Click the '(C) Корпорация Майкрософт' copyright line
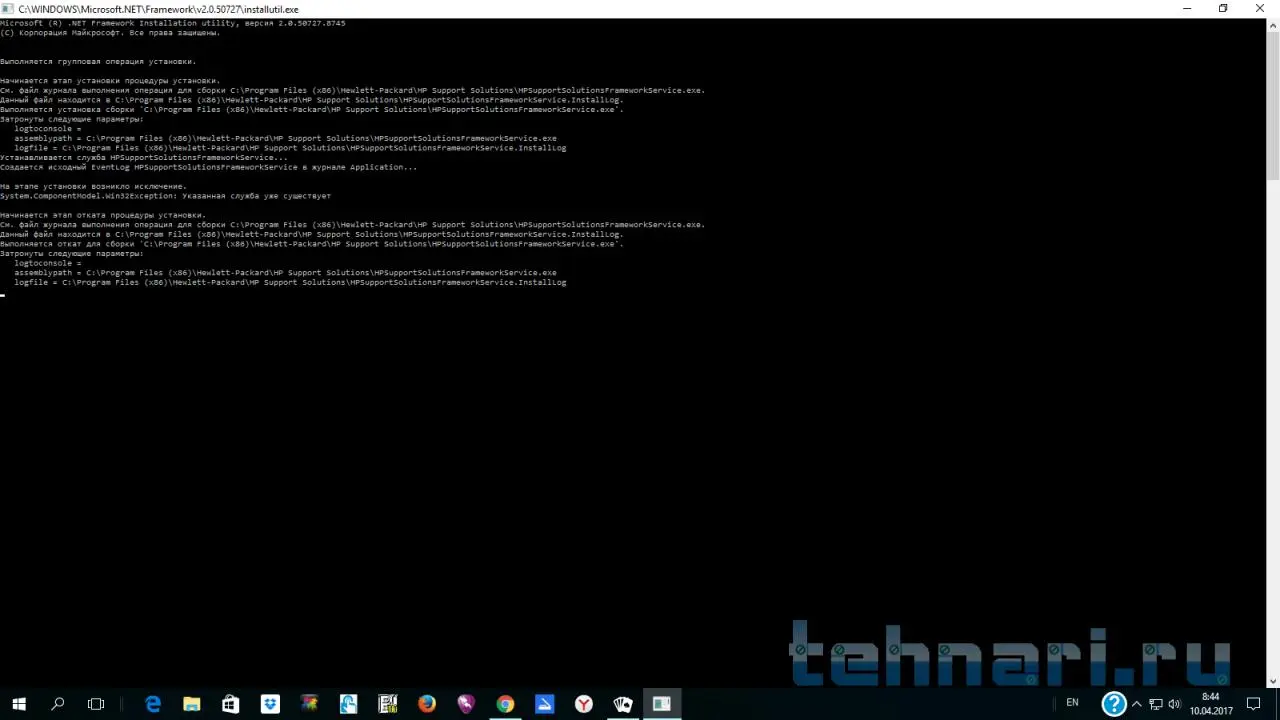The image size is (1280, 720). point(110,33)
